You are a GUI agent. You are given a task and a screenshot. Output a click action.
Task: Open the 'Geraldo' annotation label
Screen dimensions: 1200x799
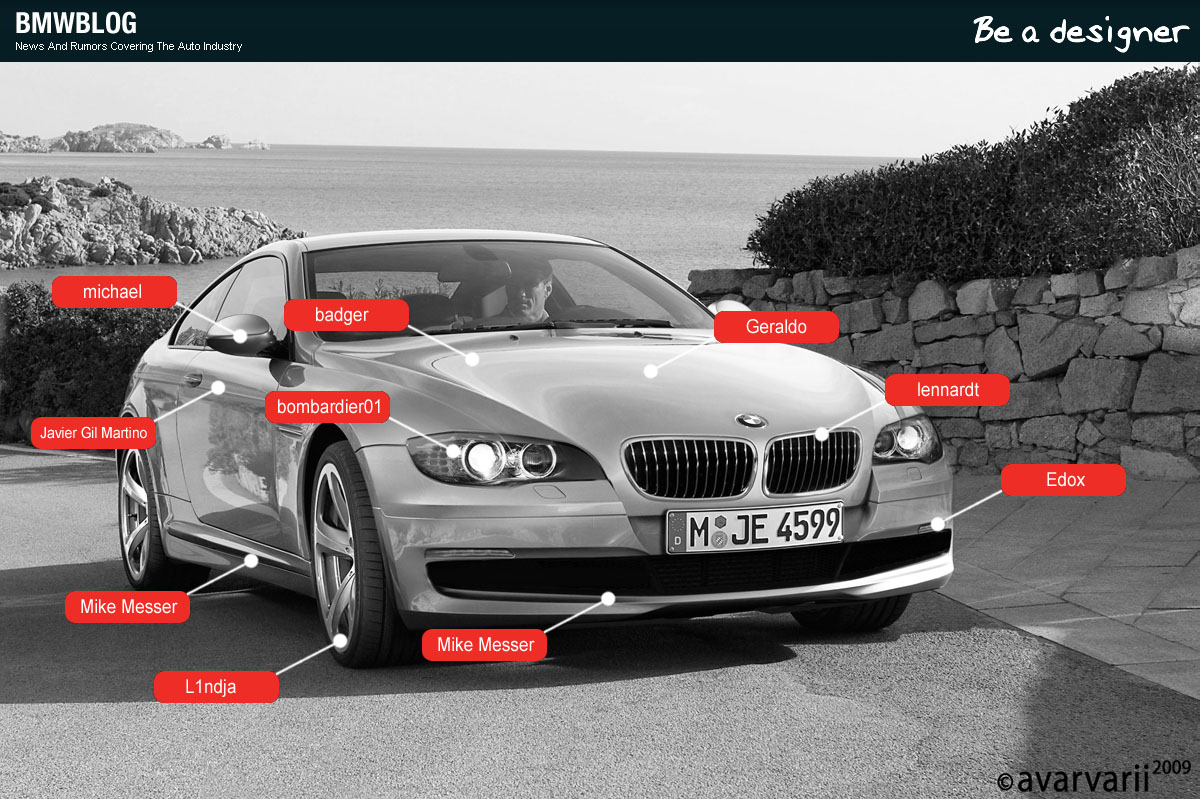776,327
